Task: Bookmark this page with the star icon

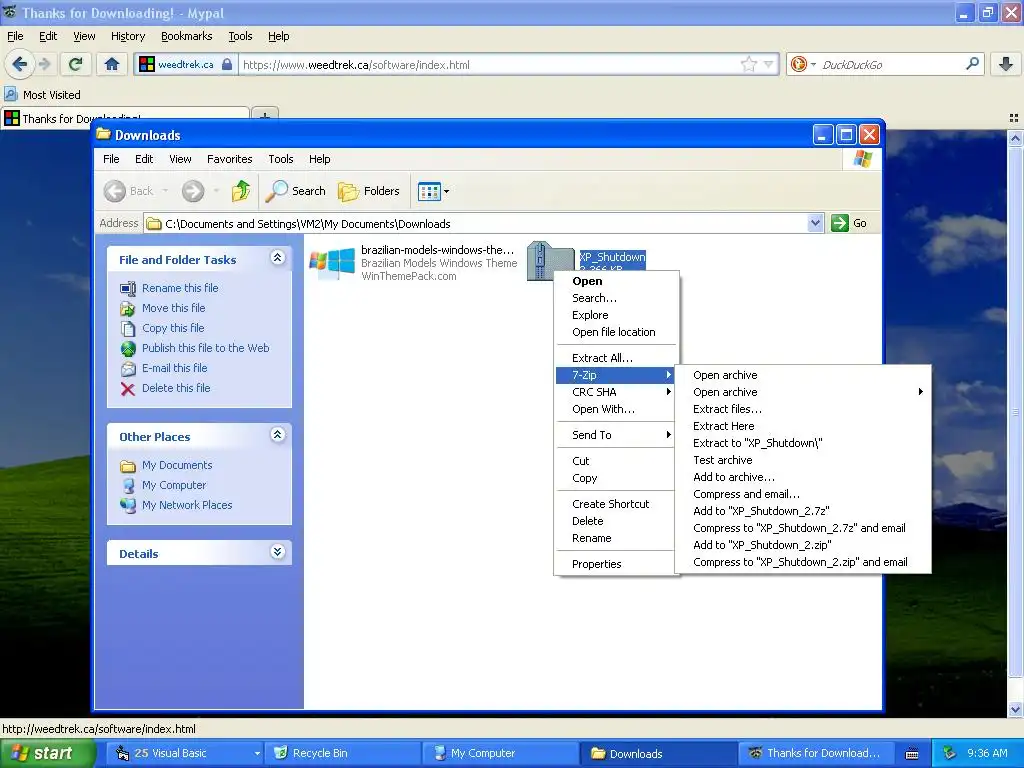Action: 748,64
